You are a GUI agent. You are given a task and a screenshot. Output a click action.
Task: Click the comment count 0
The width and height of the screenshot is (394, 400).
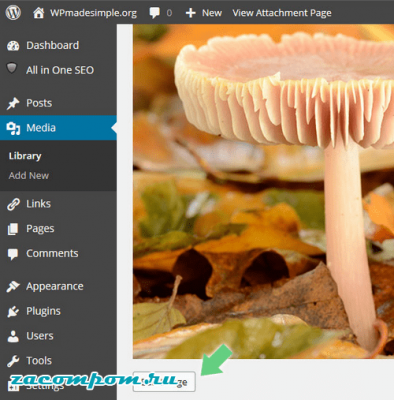point(169,13)
